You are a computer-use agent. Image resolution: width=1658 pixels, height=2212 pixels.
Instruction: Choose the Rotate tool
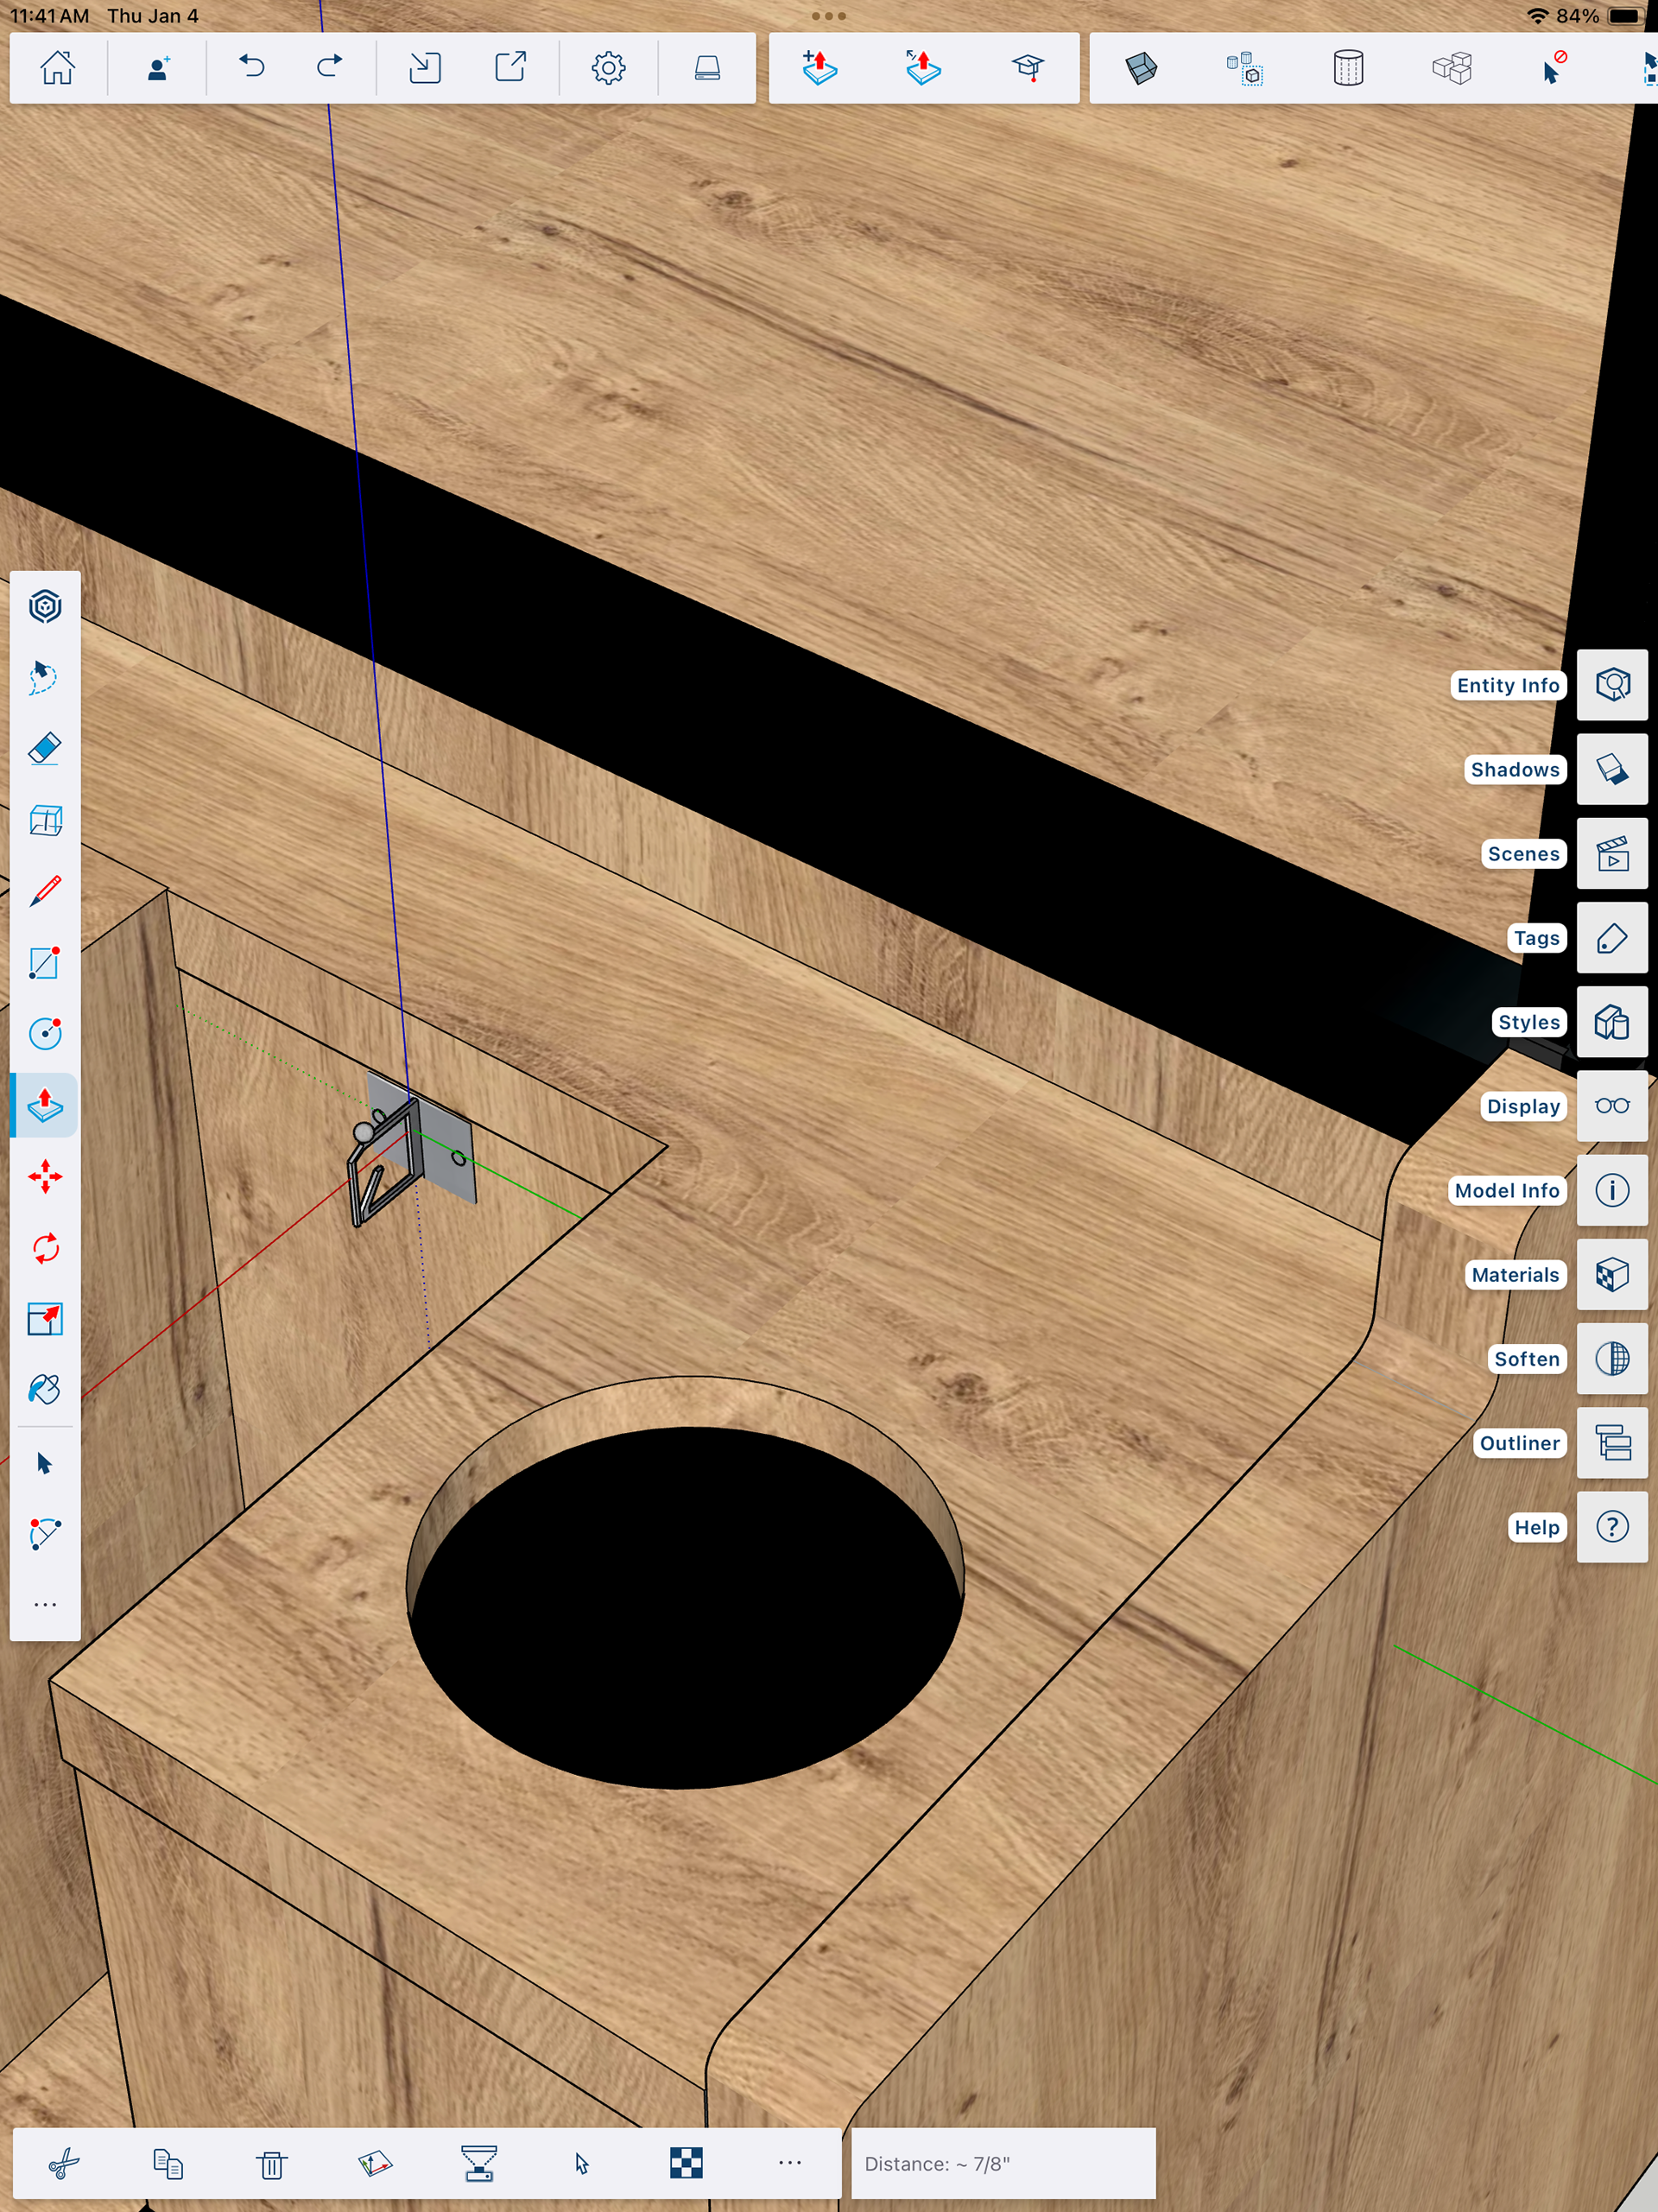click(45, 1248)
